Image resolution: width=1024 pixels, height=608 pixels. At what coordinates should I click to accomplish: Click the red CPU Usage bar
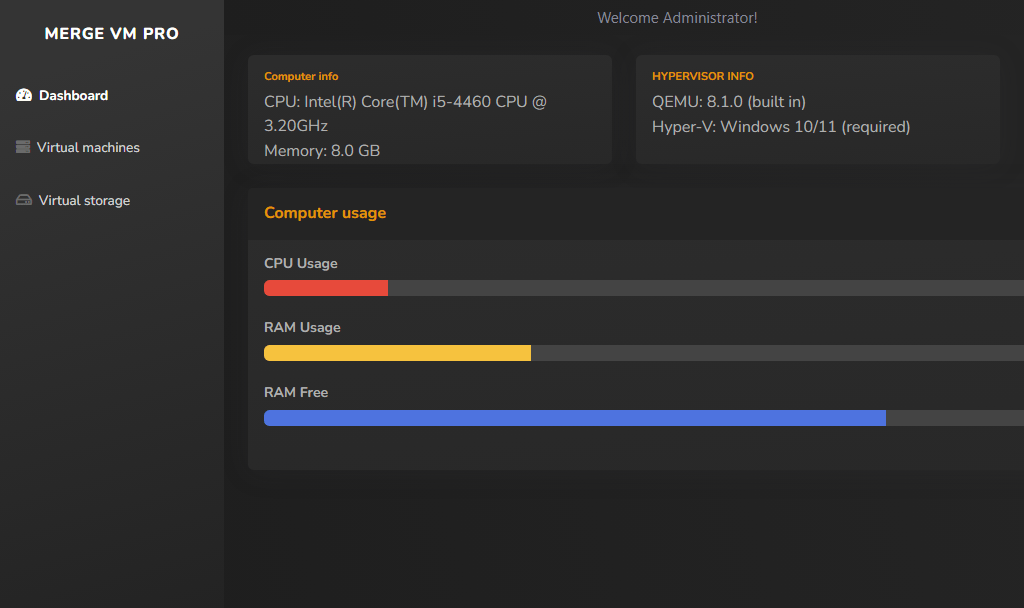325,288
